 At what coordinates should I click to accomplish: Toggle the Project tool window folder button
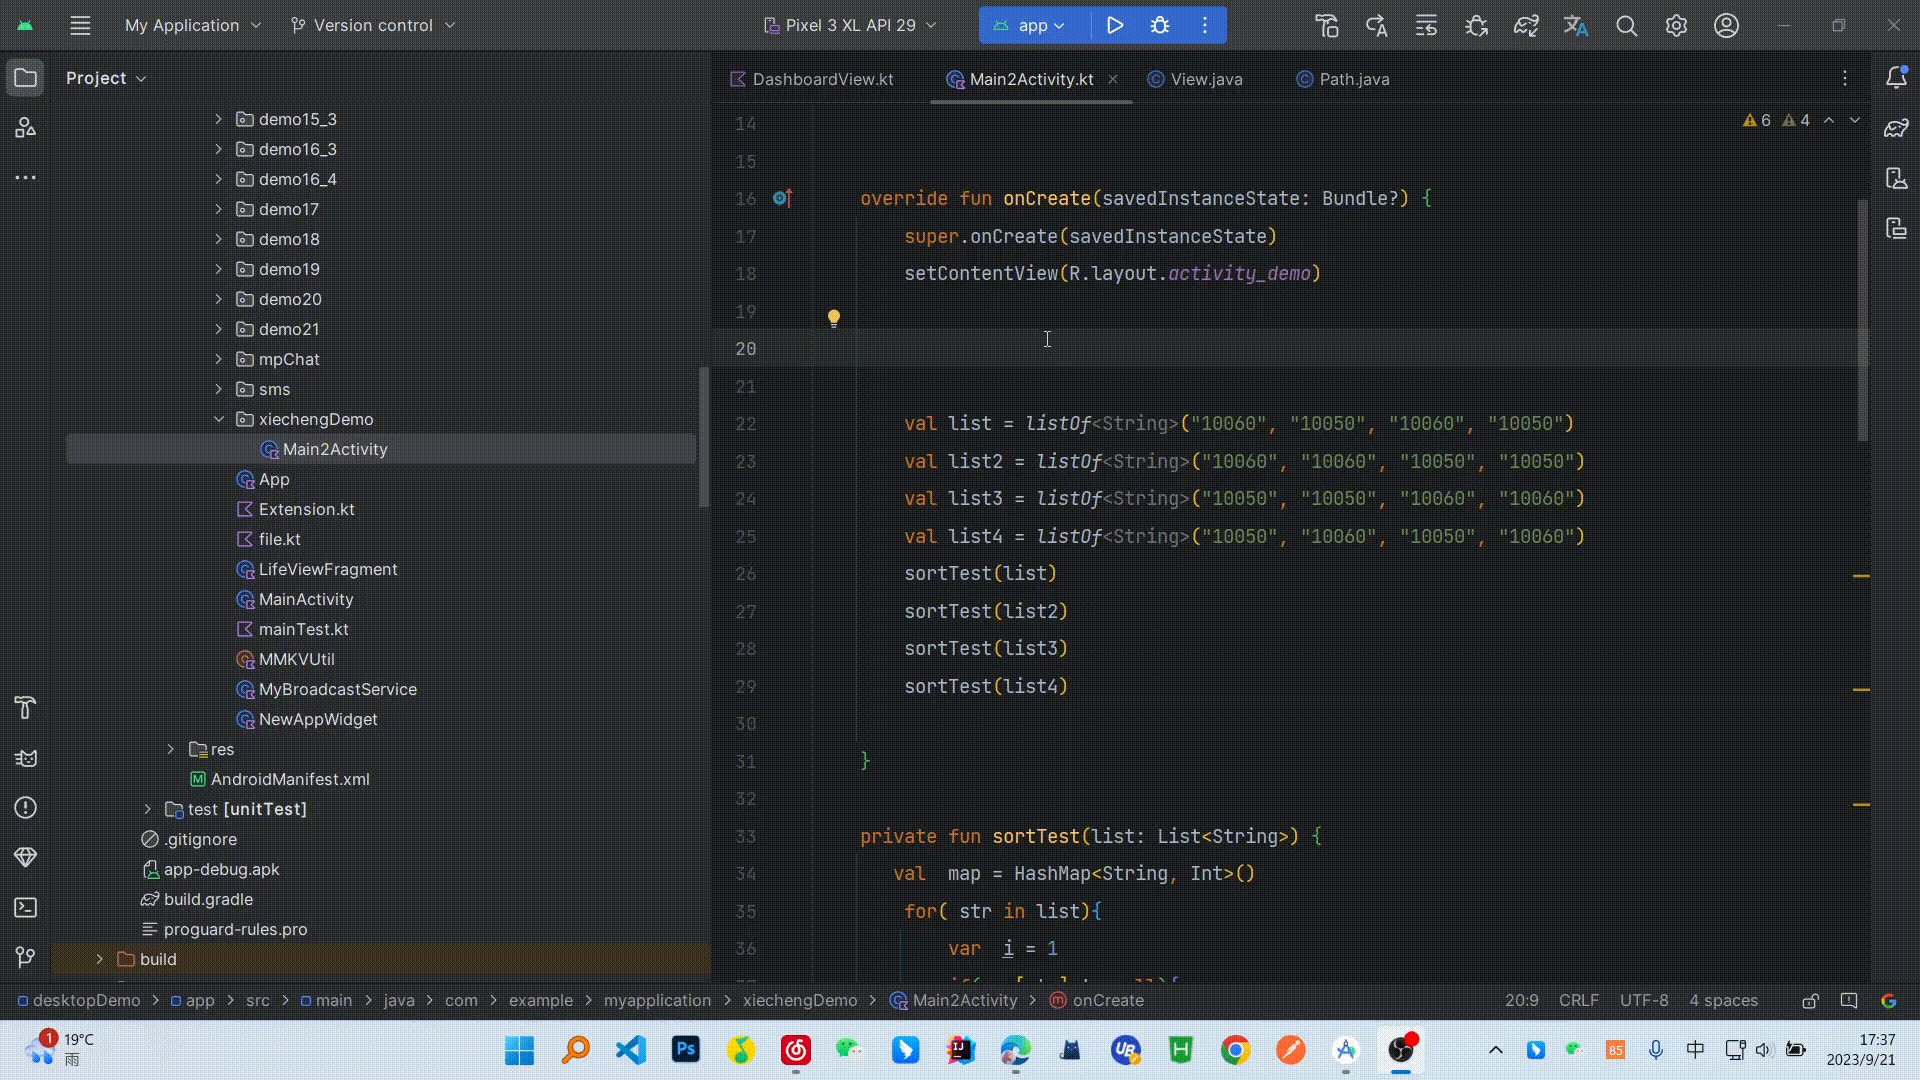pyautogui.click(x=26, y=78)
